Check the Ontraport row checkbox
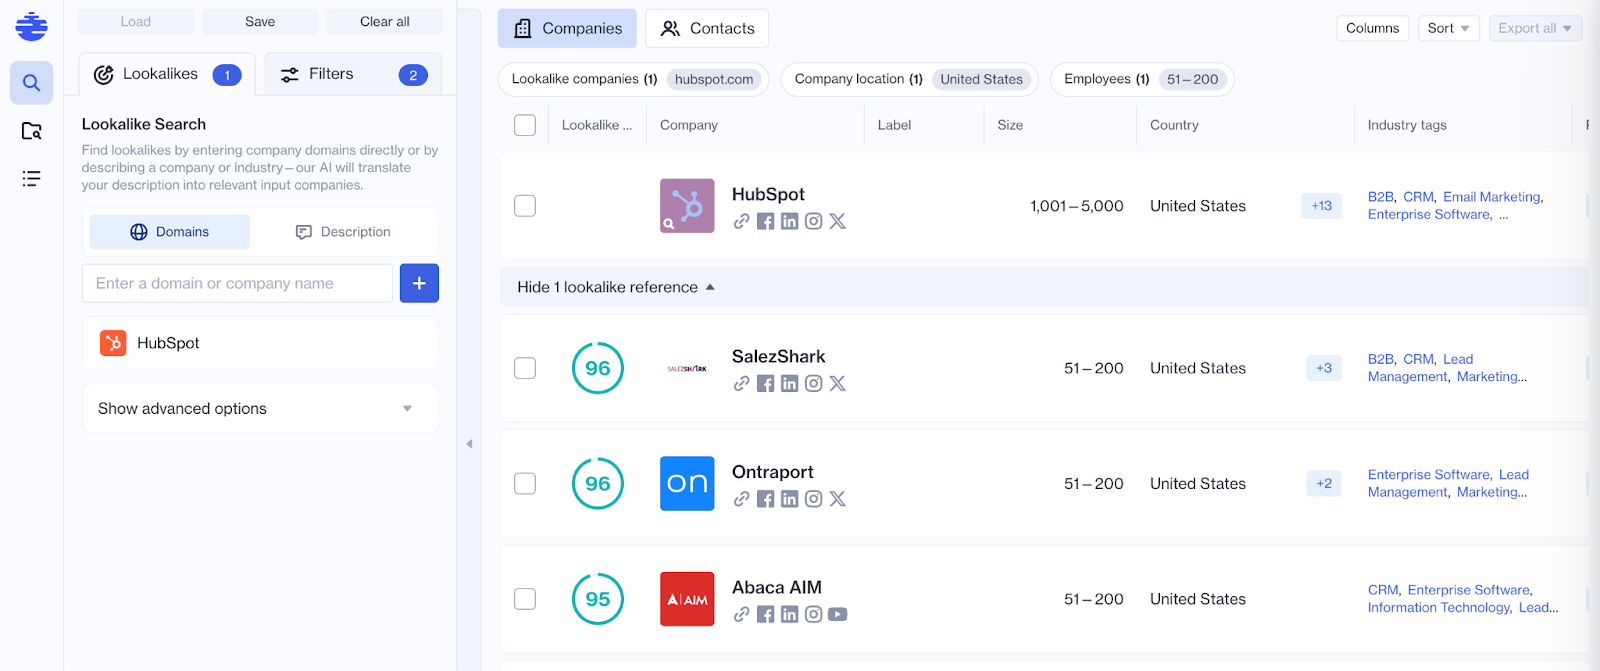 [x=525, y=484]
